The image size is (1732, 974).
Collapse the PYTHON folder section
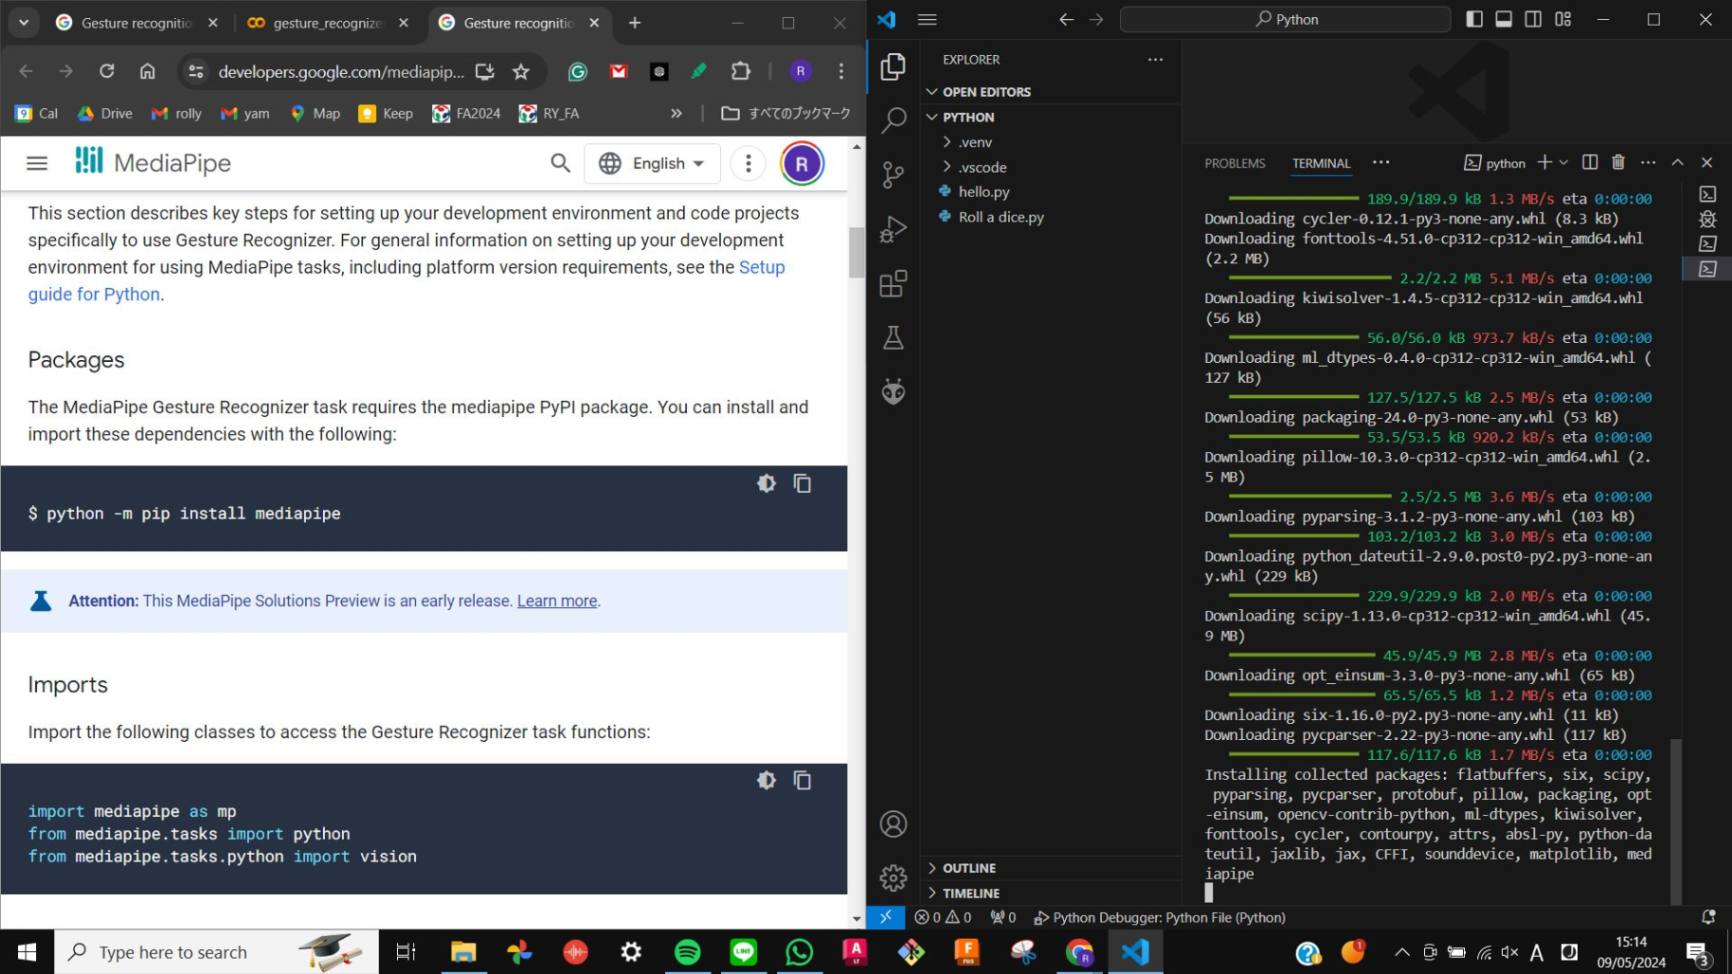[x=1050, y=116]
